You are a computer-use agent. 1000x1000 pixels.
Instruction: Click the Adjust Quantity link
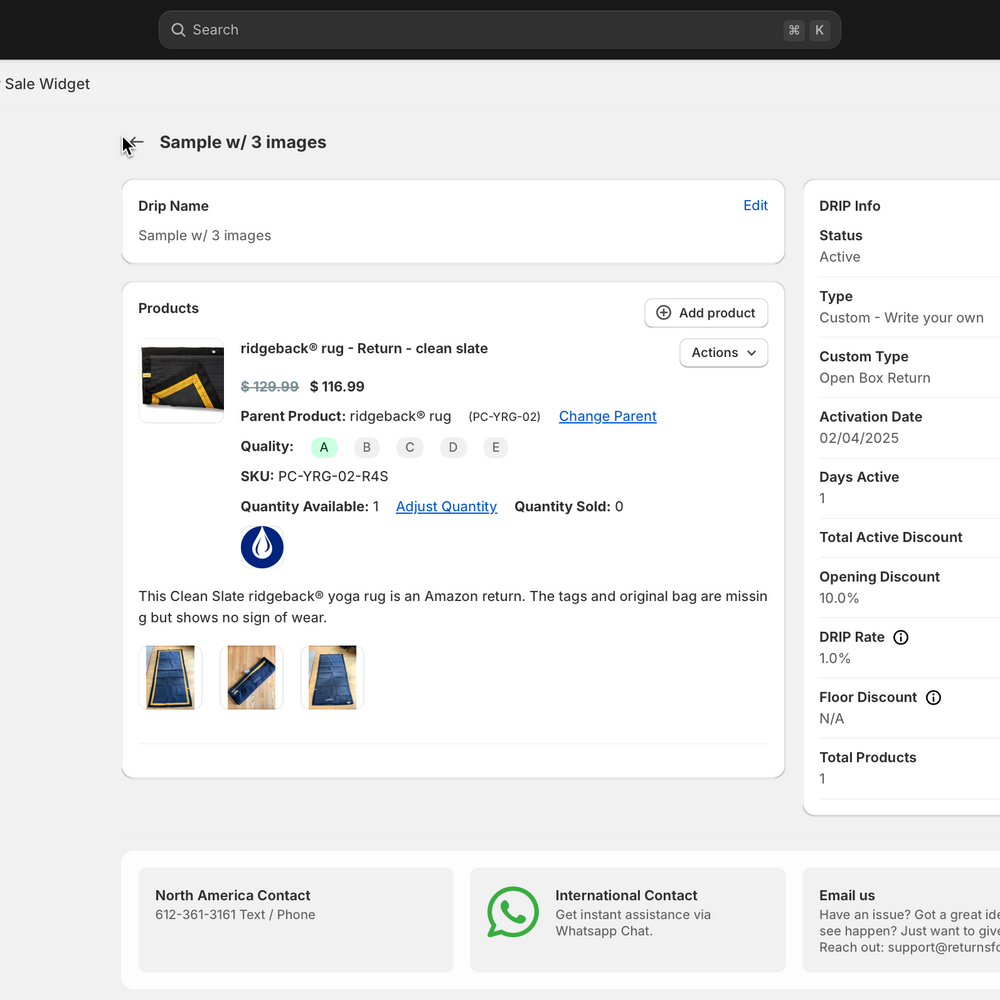(446, 506)
